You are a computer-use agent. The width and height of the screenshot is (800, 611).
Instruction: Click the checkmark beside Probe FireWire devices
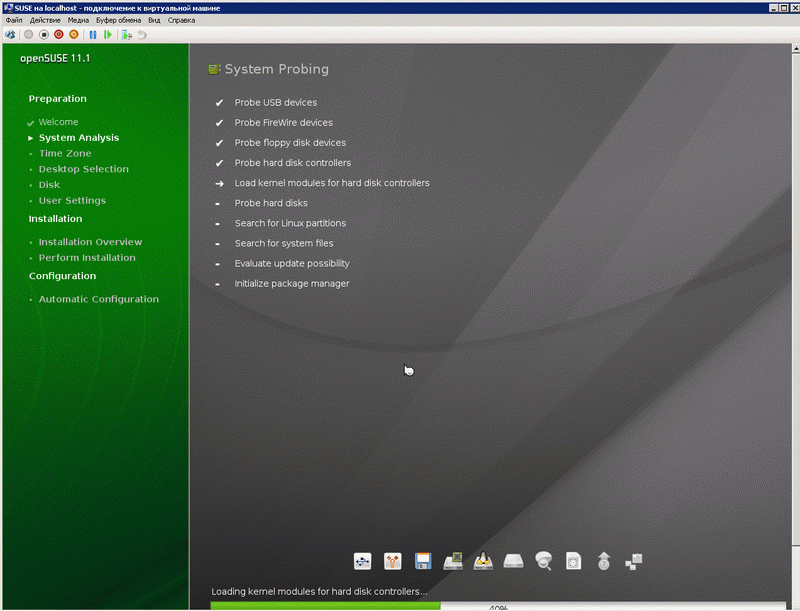[219, 122]
